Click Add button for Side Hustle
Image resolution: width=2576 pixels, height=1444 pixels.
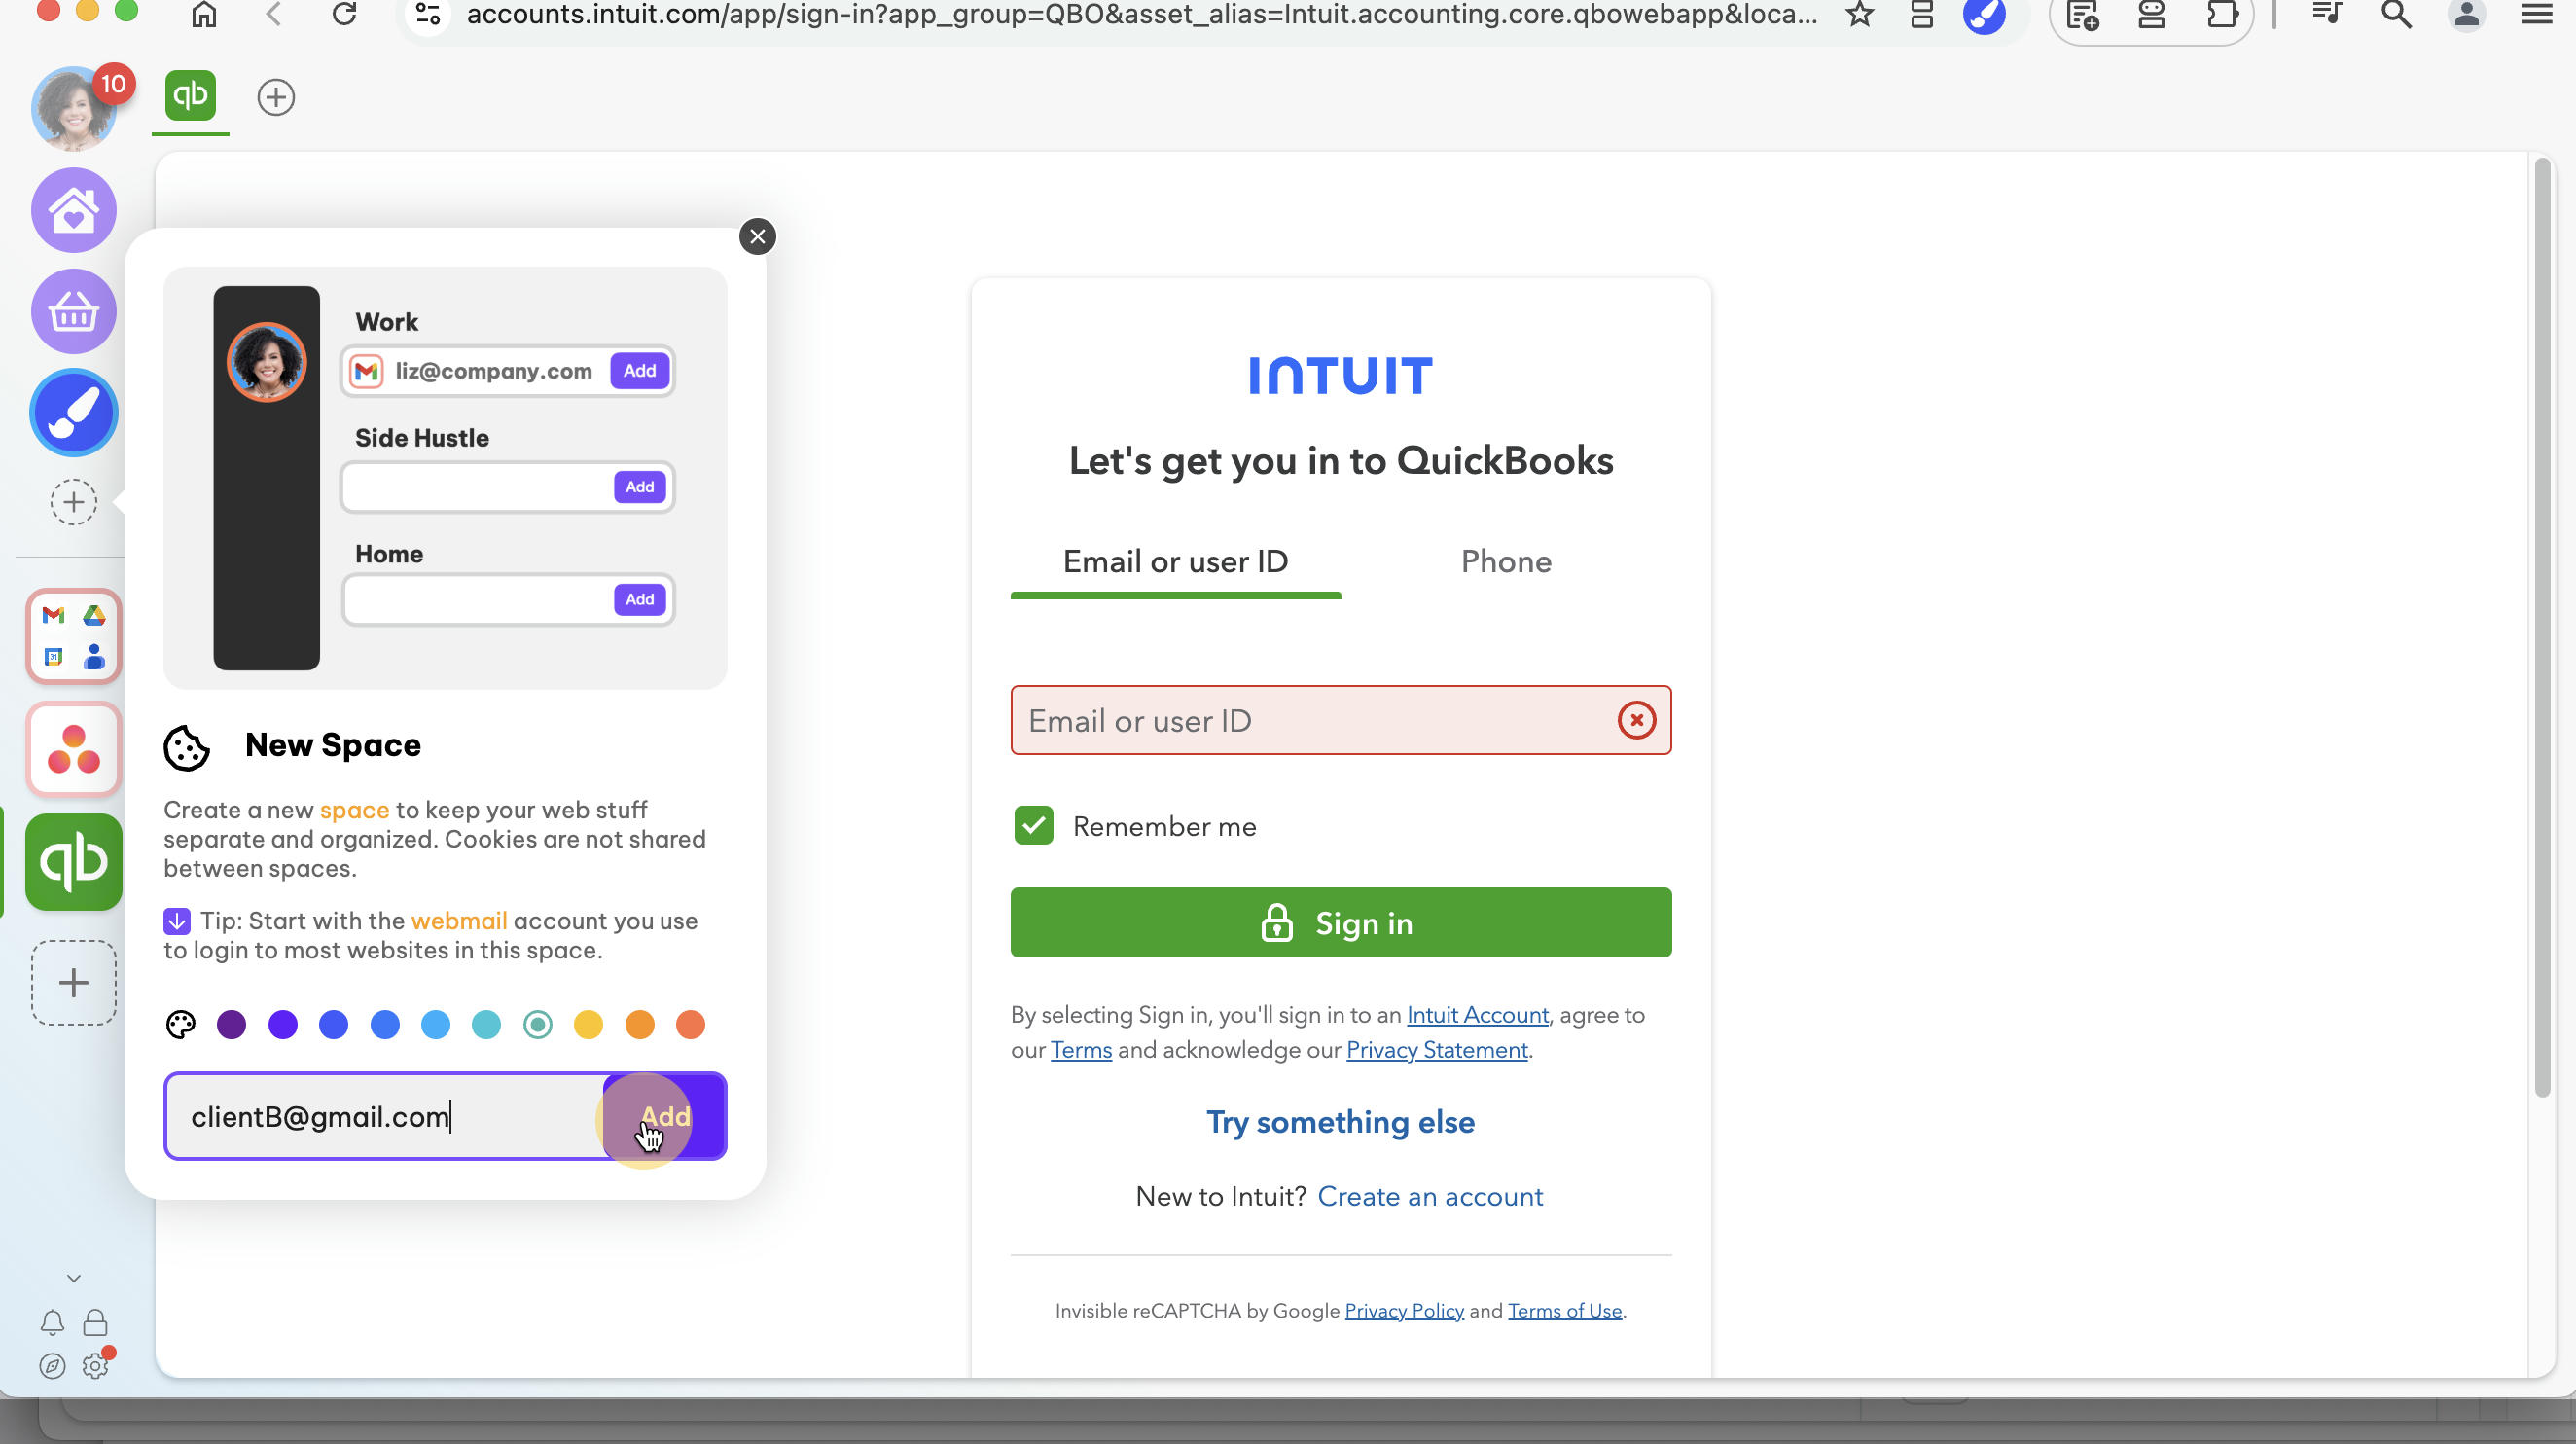[640, 487]
